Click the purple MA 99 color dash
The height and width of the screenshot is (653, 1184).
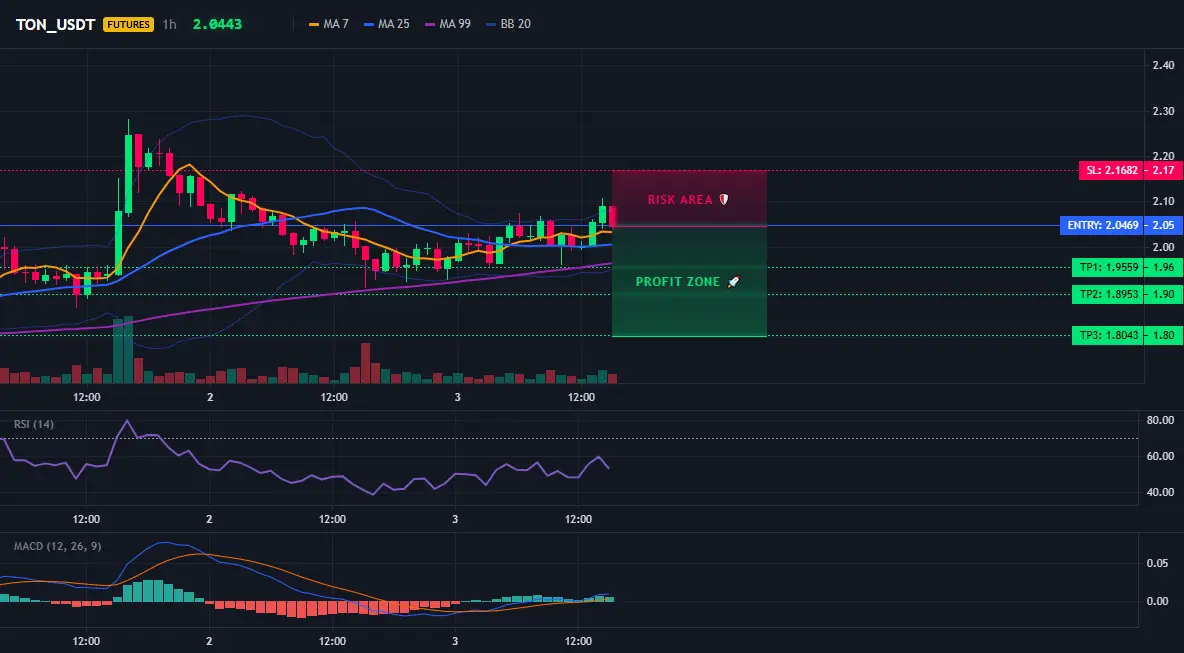coord(430,24)
